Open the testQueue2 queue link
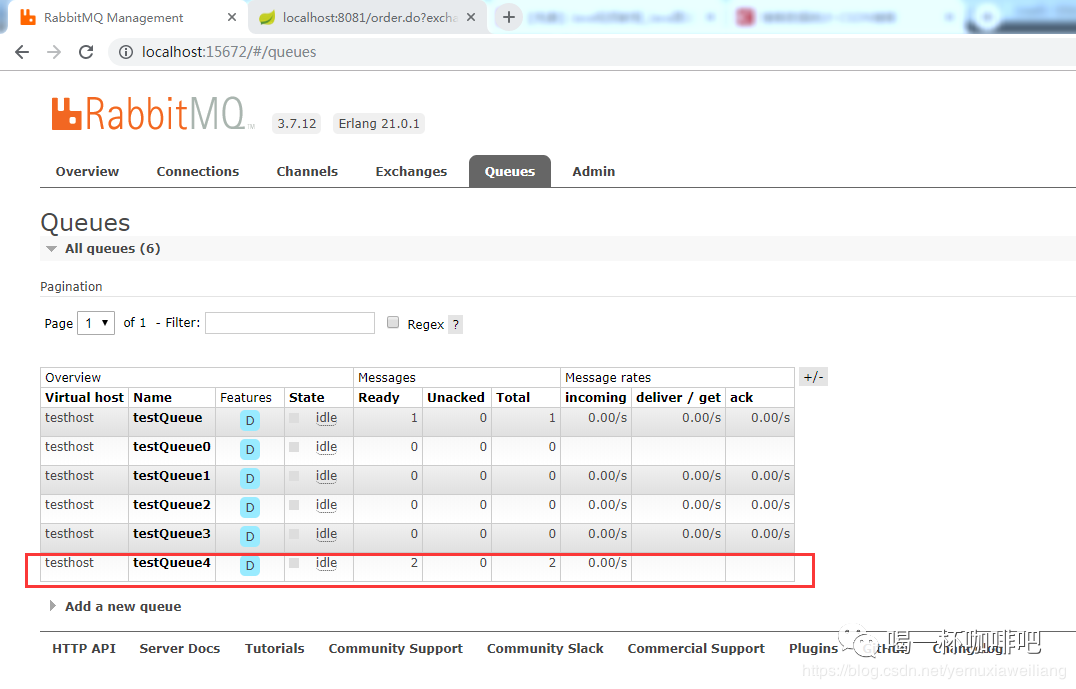Viewport: 1076px width, 689px height. click(172, 504)
